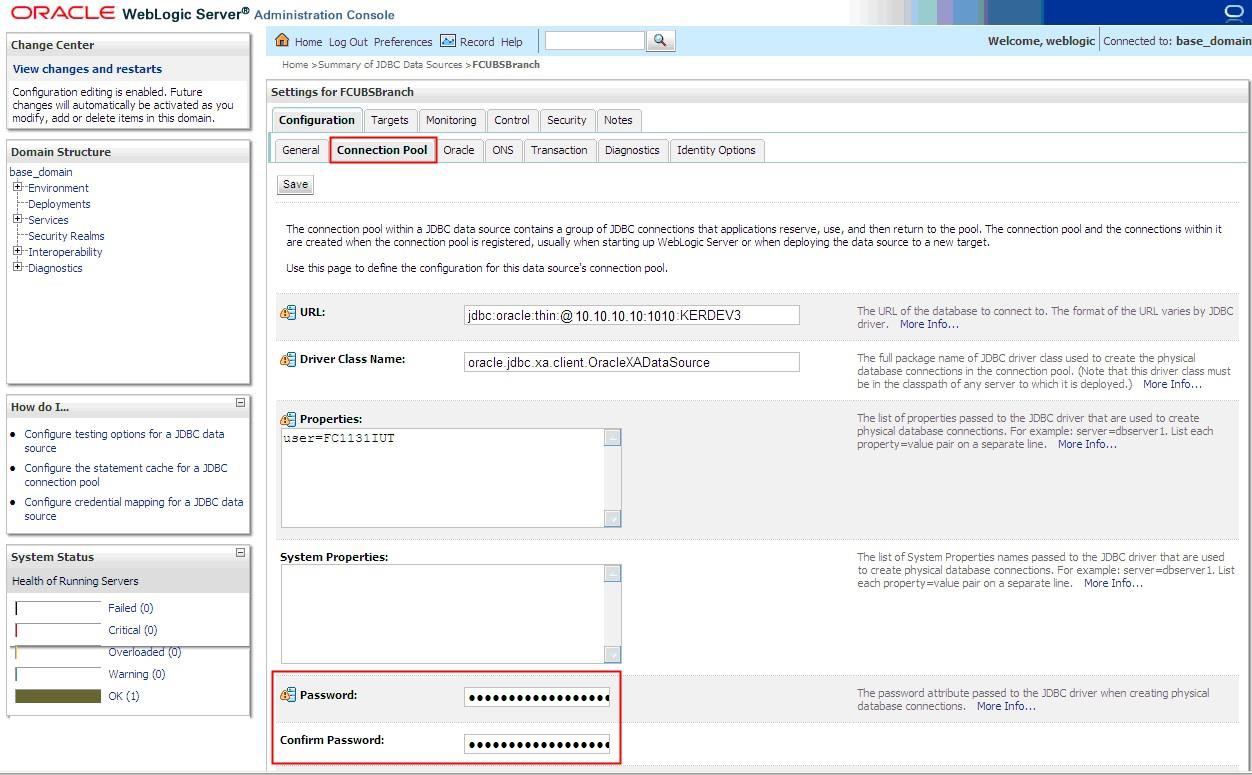Viewport: 1252px width, 775px height.
Task: Open Configure the statement cache help link
Action: click(x=126, y=475)
